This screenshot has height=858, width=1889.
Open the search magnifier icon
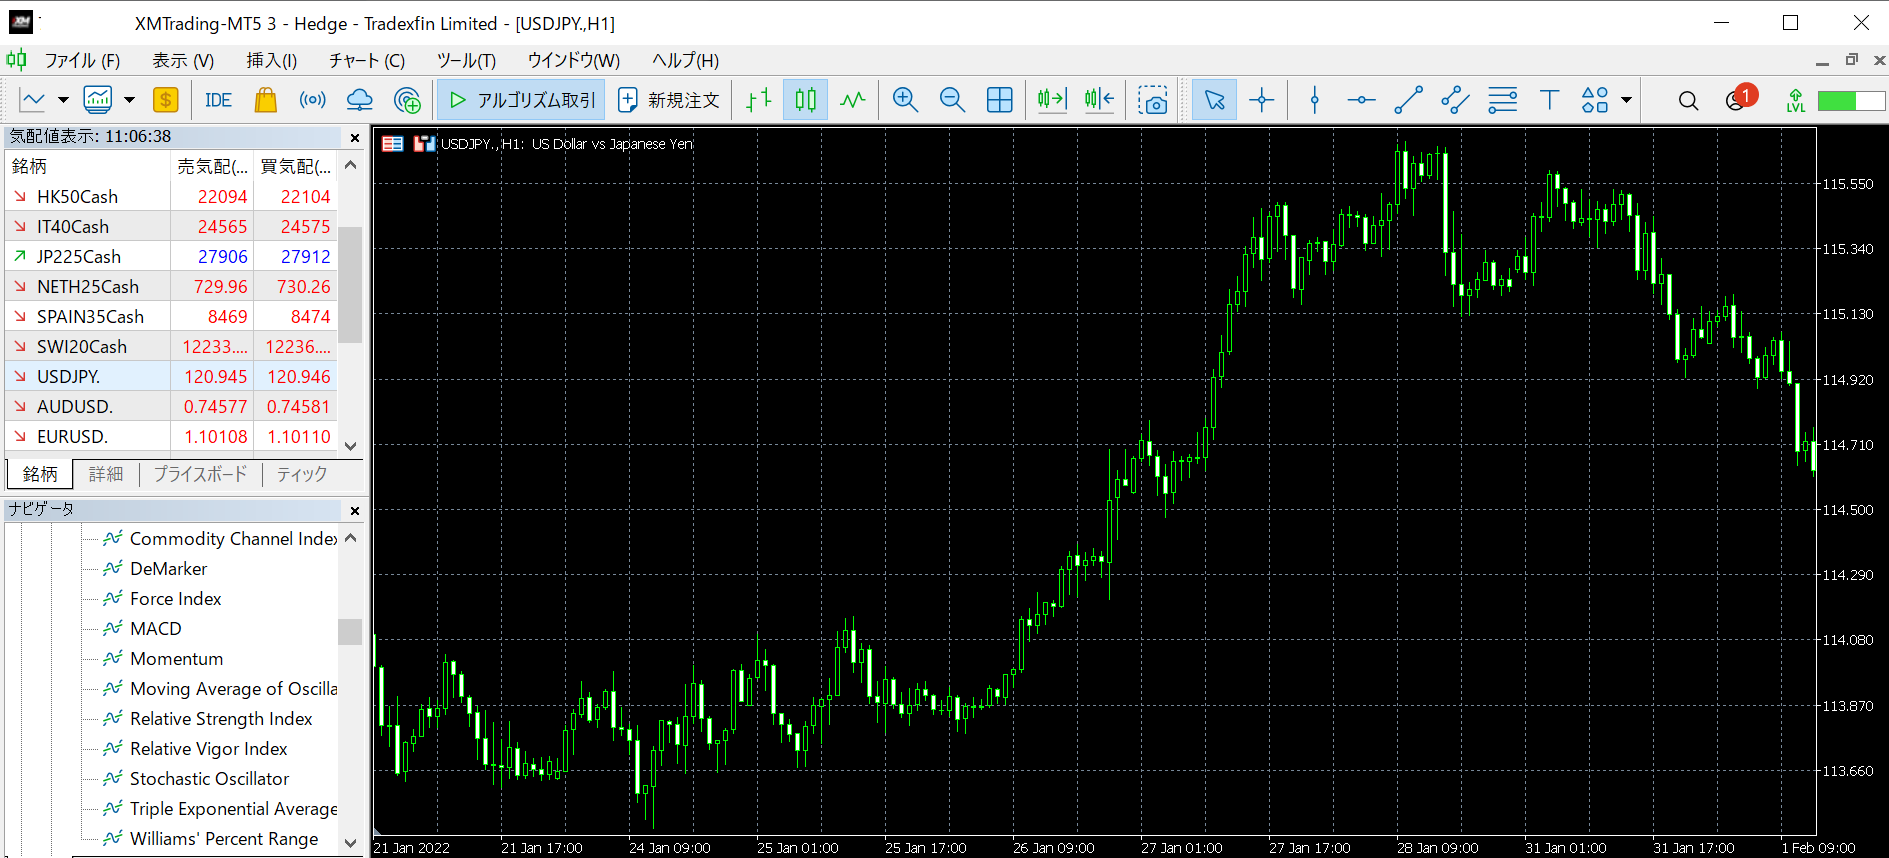tap(1688, 100)
